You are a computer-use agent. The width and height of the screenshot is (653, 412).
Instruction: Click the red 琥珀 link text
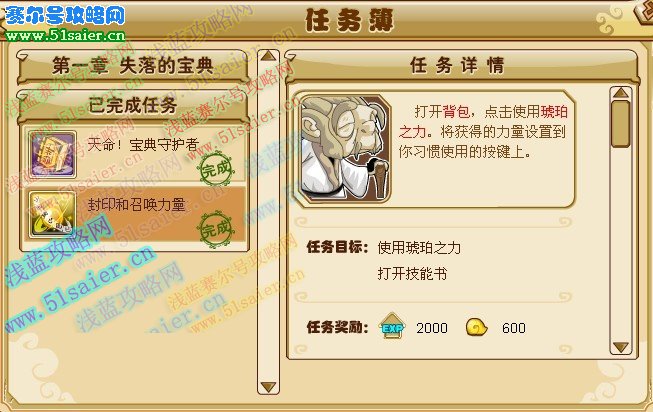click(554, 112)
